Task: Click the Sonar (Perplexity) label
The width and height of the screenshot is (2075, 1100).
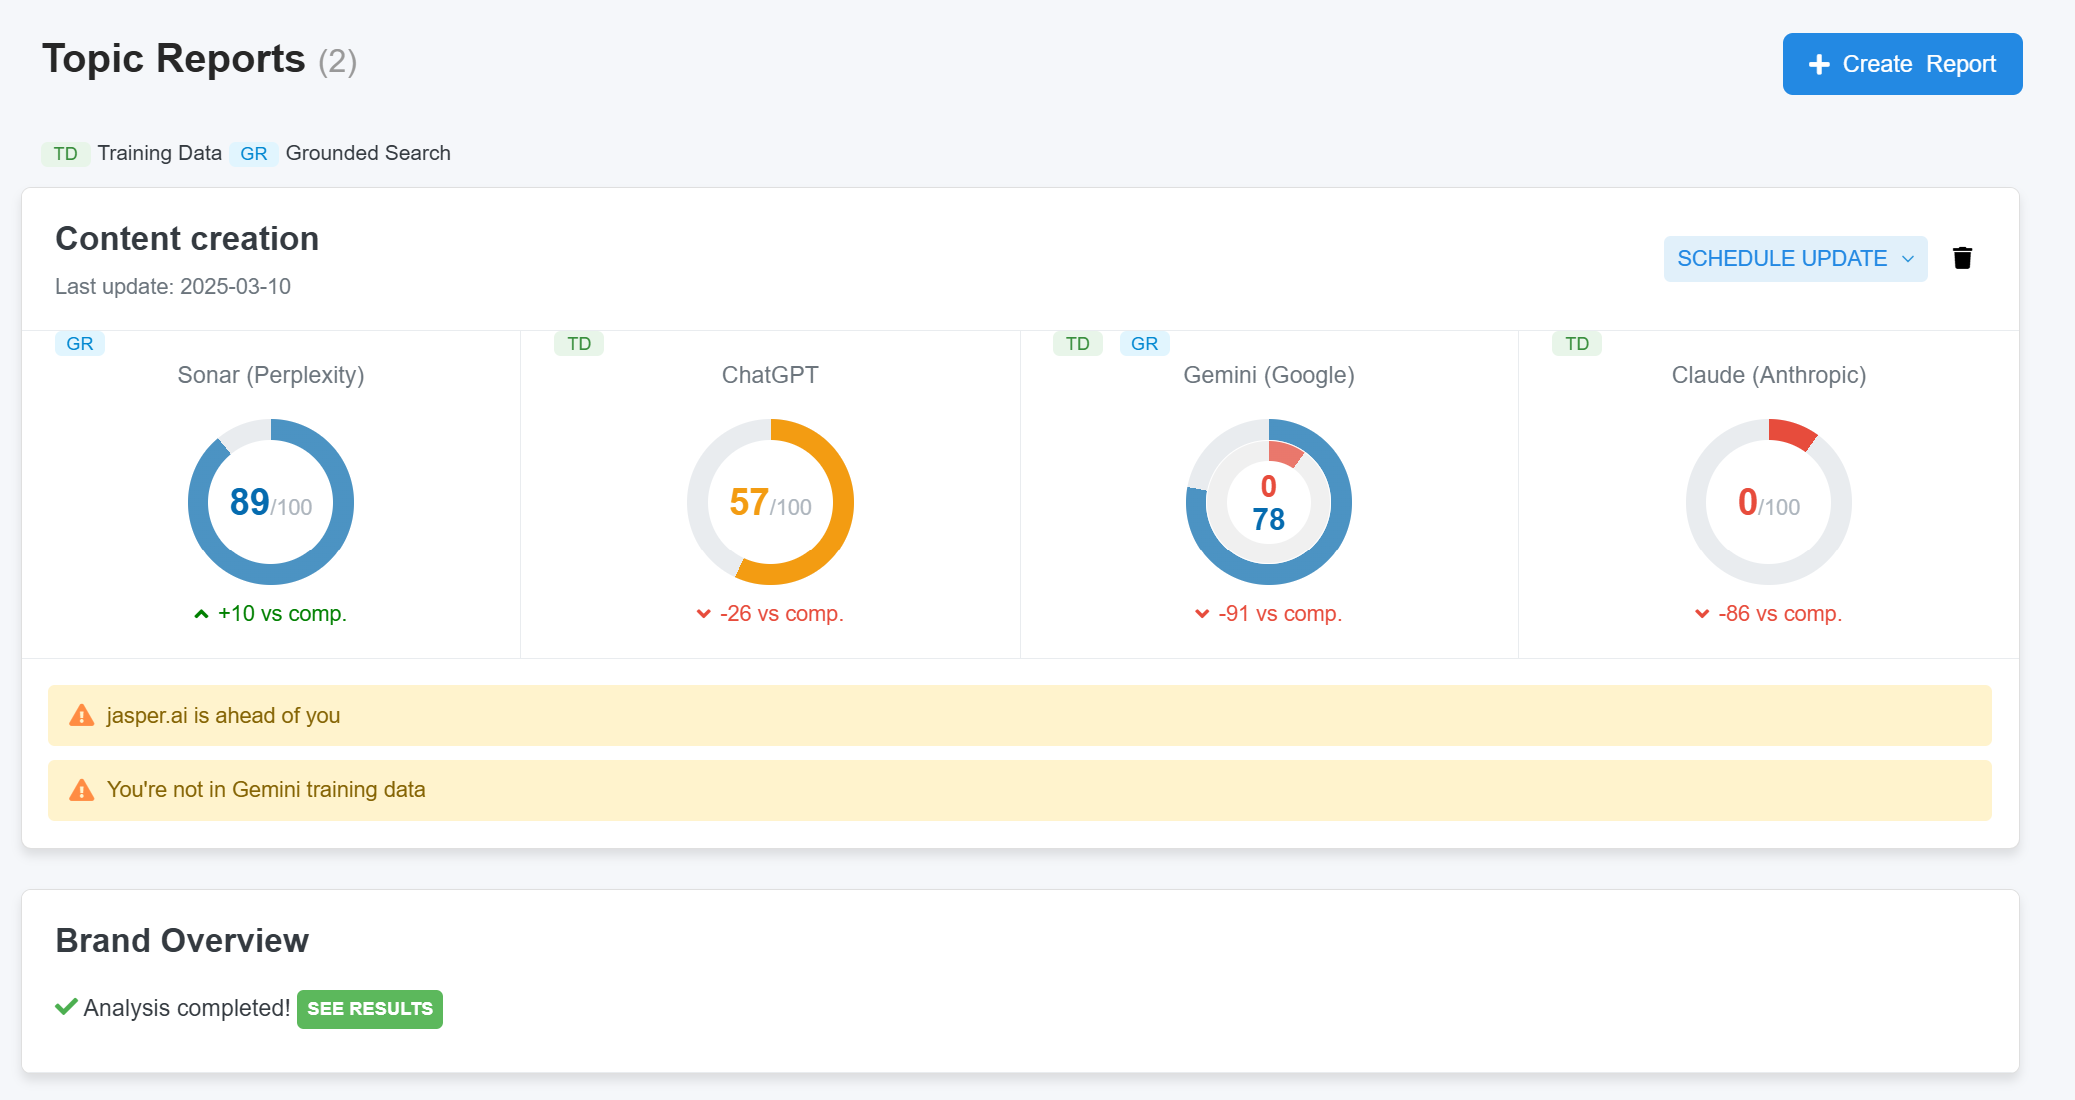Action: [271, 375]
